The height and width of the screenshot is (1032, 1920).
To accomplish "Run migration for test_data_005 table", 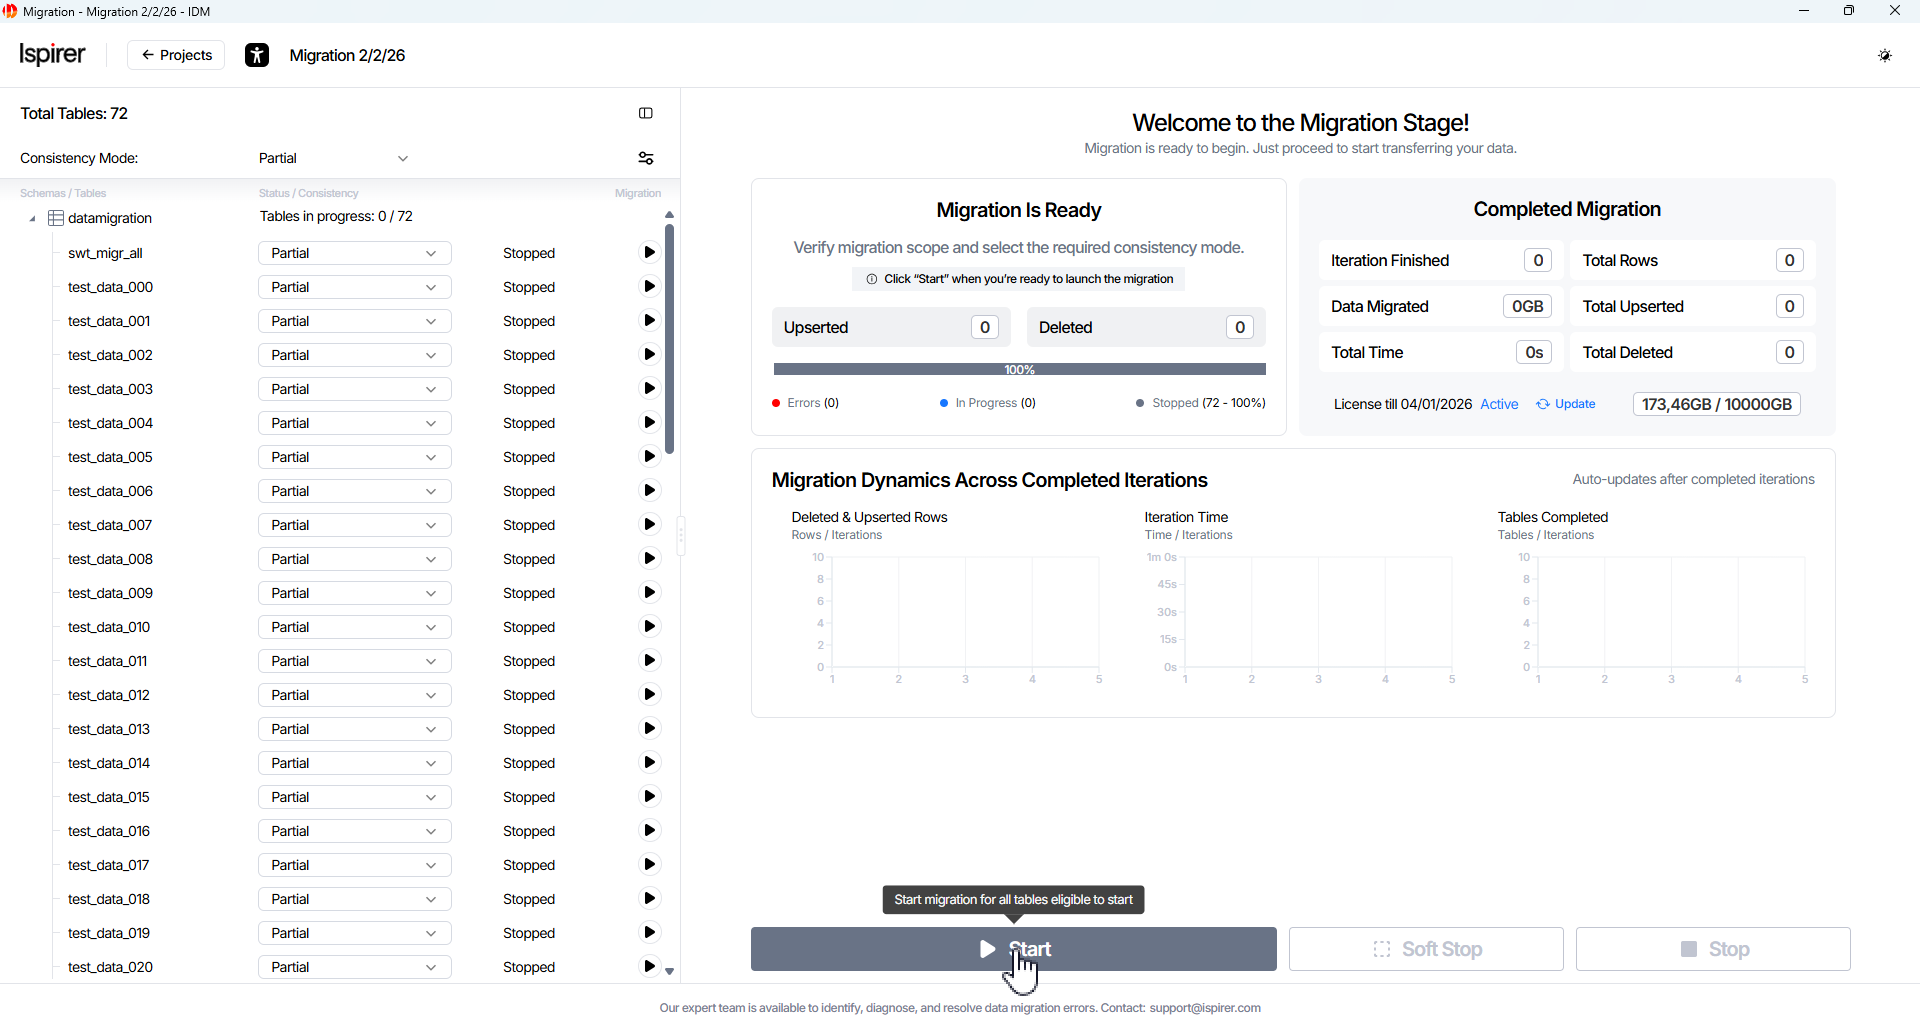I will pos(649,457).
